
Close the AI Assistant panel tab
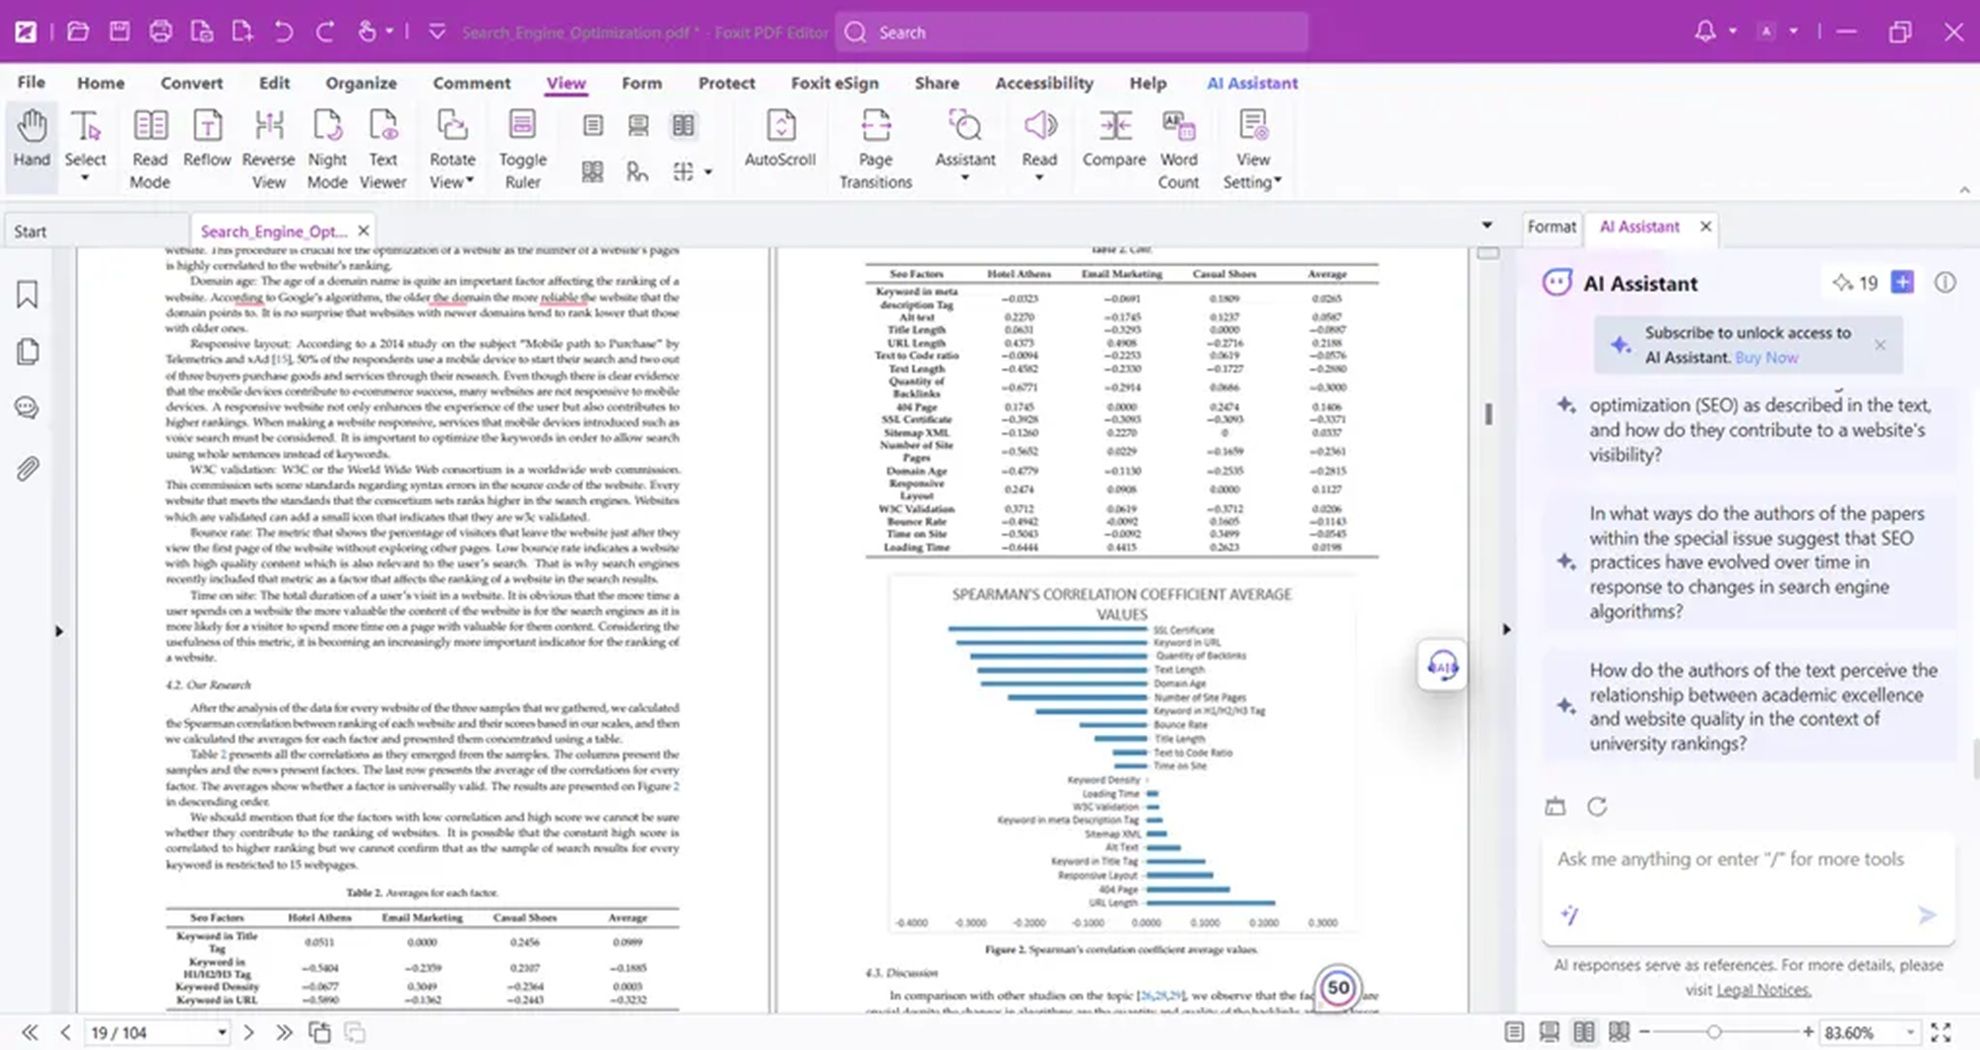[x=1706, y=227]
